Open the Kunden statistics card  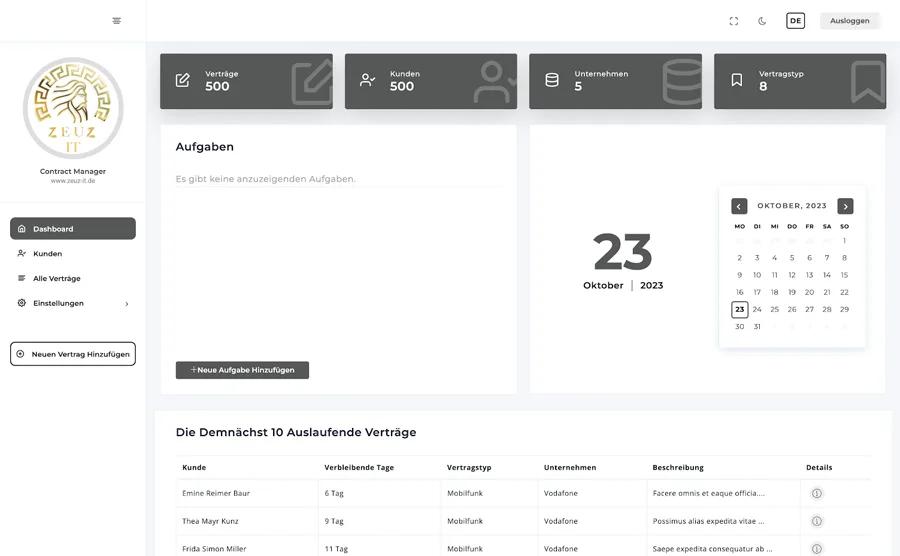coord(430,81)
